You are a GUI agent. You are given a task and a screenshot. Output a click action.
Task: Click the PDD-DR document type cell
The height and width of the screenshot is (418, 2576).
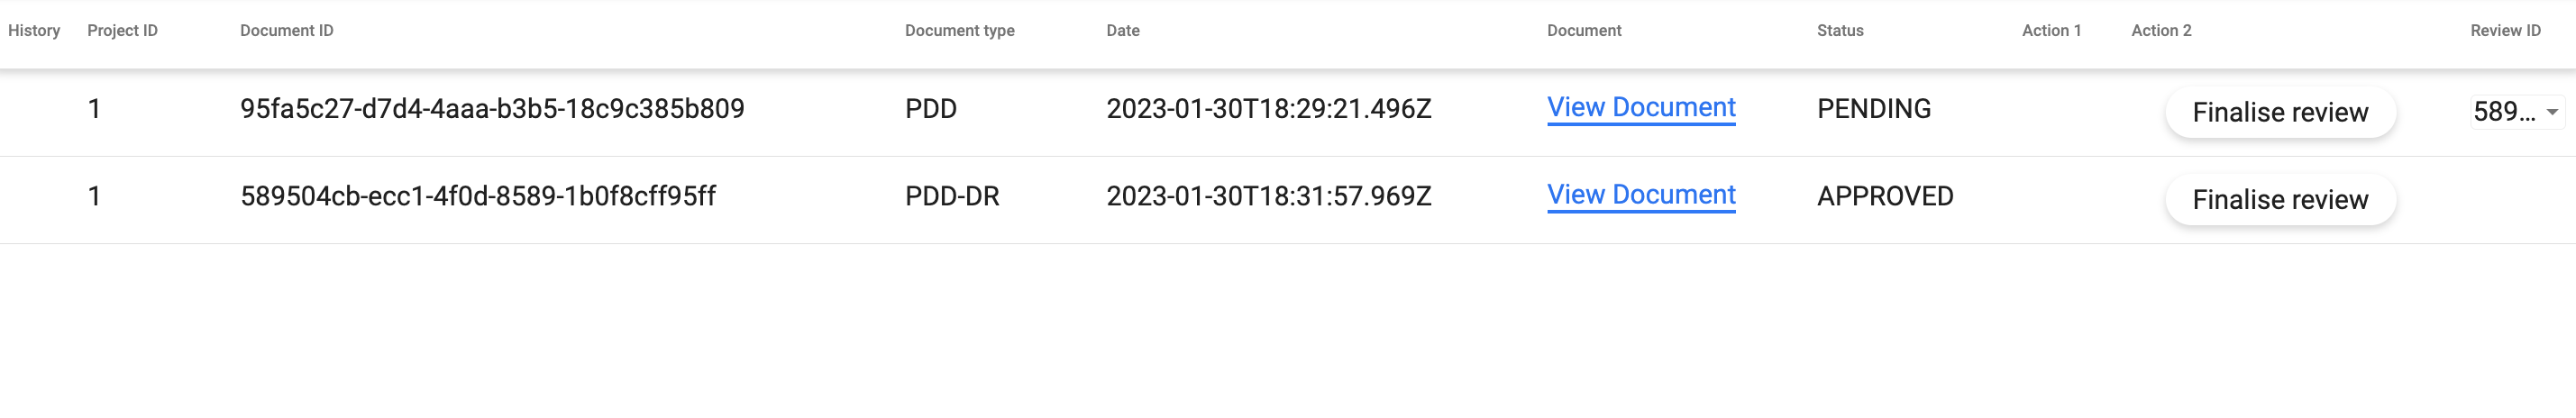[x=952, y=196]
